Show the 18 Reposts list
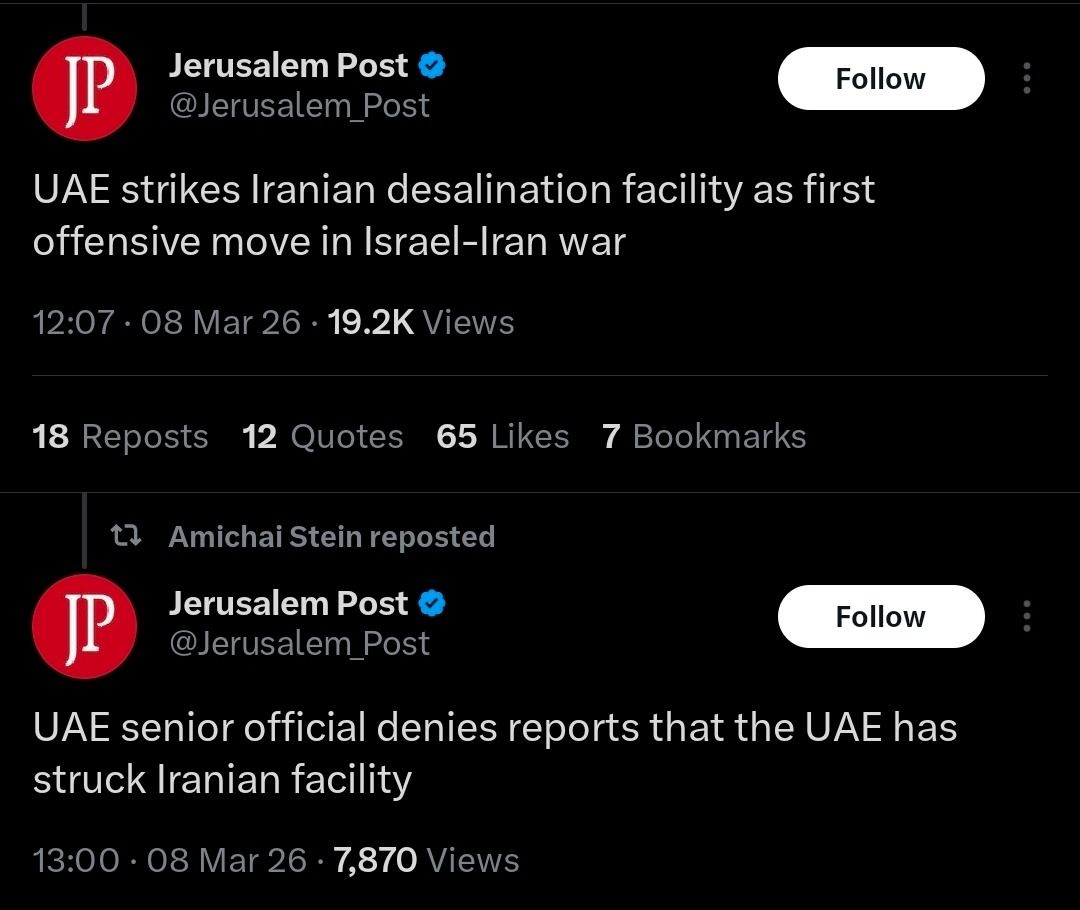1080x910 pixels. click(120, 436)
